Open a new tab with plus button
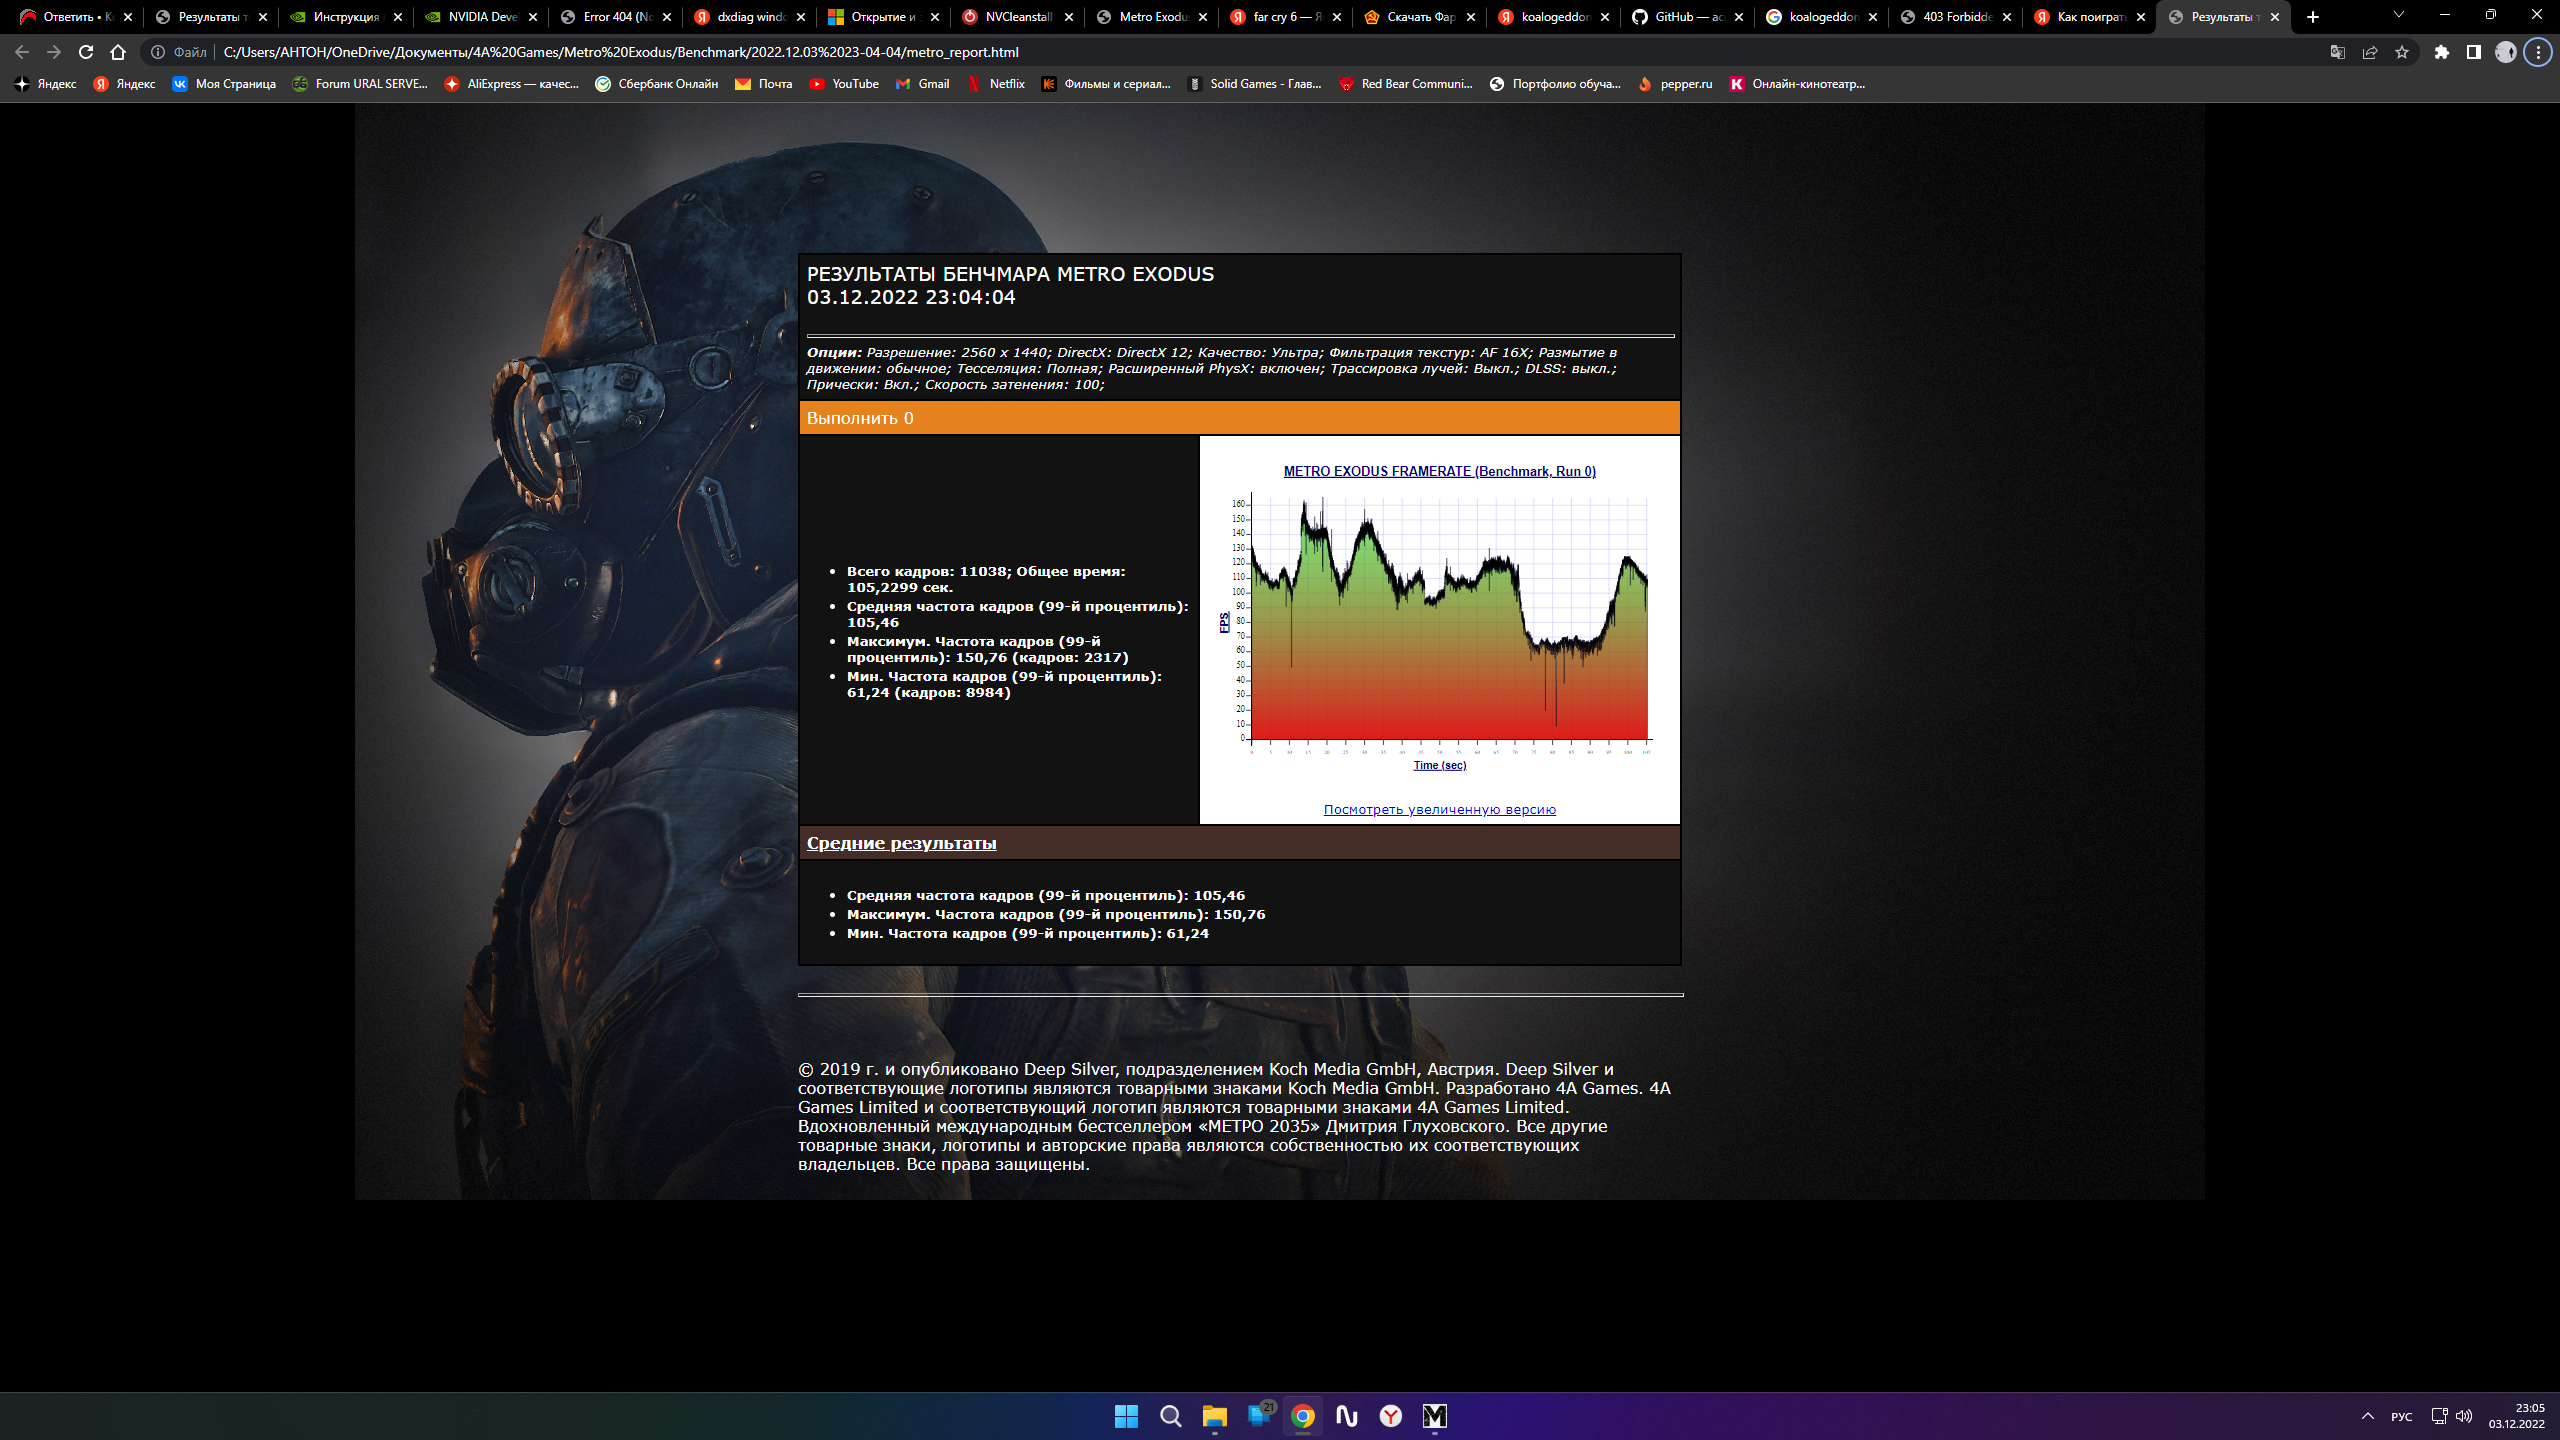Viewport: 2560px width, 1440px height. tap(2313, 17)
